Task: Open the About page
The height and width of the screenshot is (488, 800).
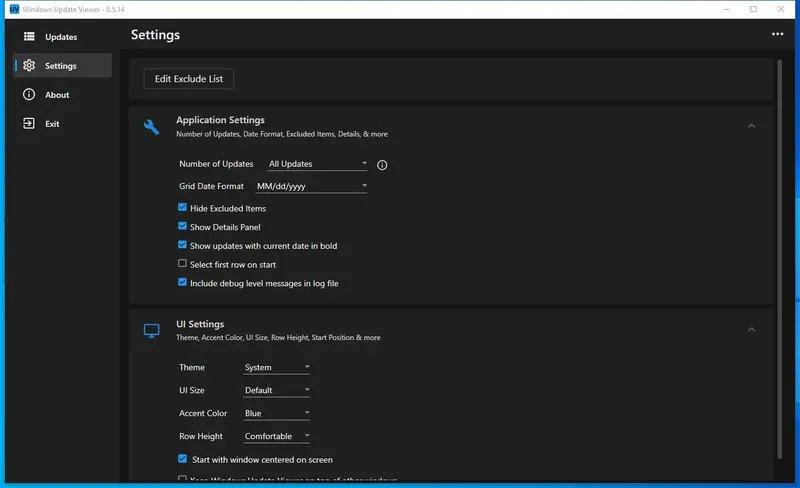Action: (x=57, y=95)
